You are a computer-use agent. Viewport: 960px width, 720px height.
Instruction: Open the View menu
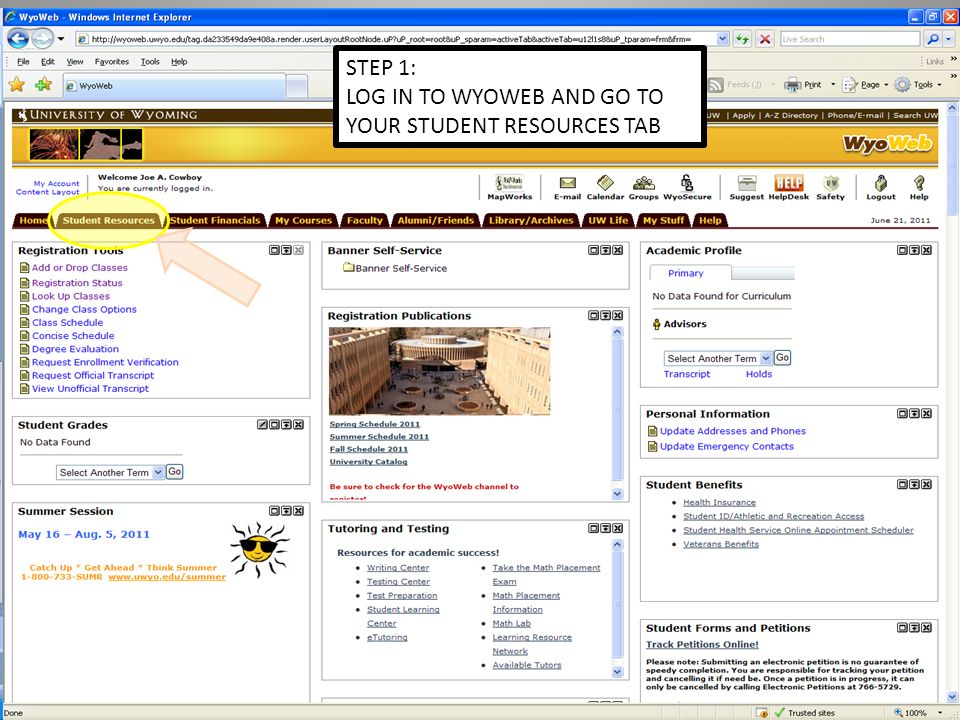coord(75,62)
